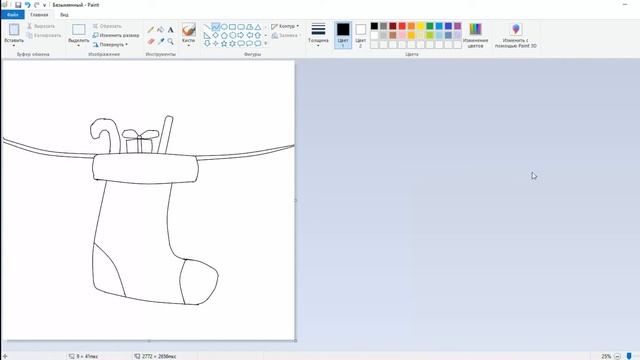Activate Цвет 2 background color
640x360 pixels.
click(x=360, y=35)
